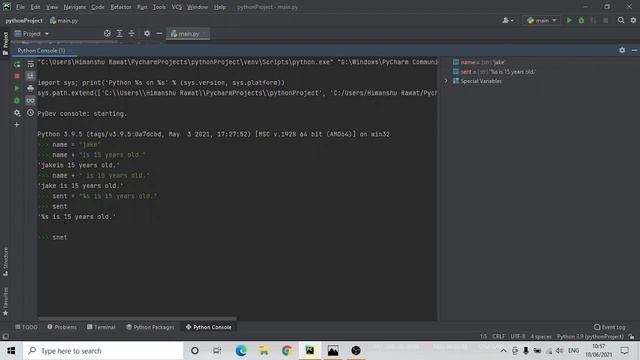This screenshot has width=640, height=360.
Task: Open the Edit menu
Action: 36,7
